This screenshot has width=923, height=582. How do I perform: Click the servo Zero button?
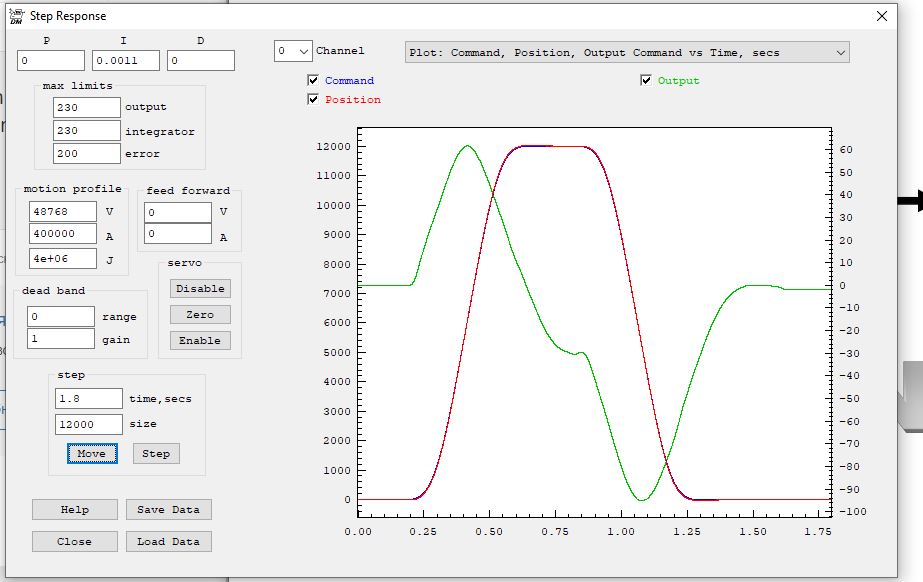pyautogui.click(x=200, y=314)
